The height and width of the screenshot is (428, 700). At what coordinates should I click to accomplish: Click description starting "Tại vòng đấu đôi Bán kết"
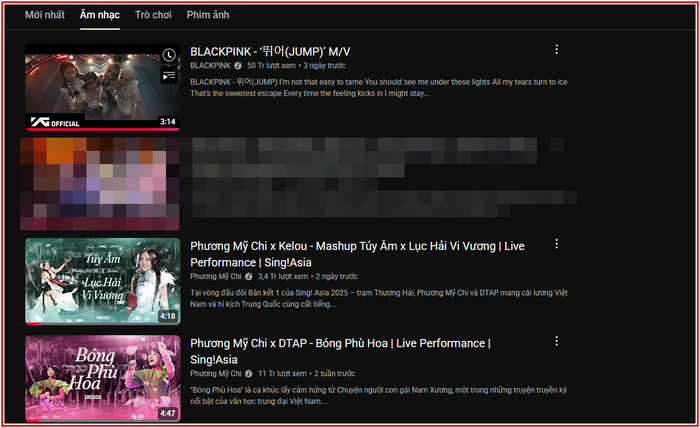pyautogui.click(x=379, y=298)
